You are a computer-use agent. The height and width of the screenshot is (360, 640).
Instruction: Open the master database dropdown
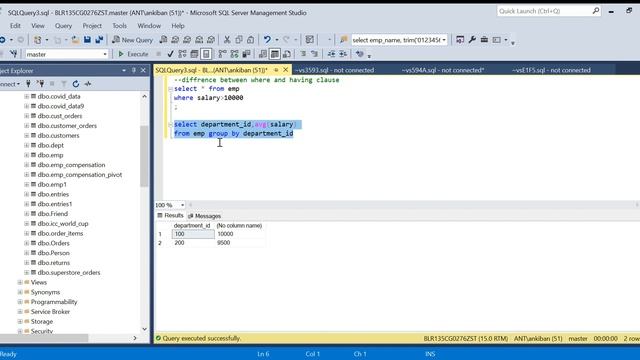coord(105,54)
